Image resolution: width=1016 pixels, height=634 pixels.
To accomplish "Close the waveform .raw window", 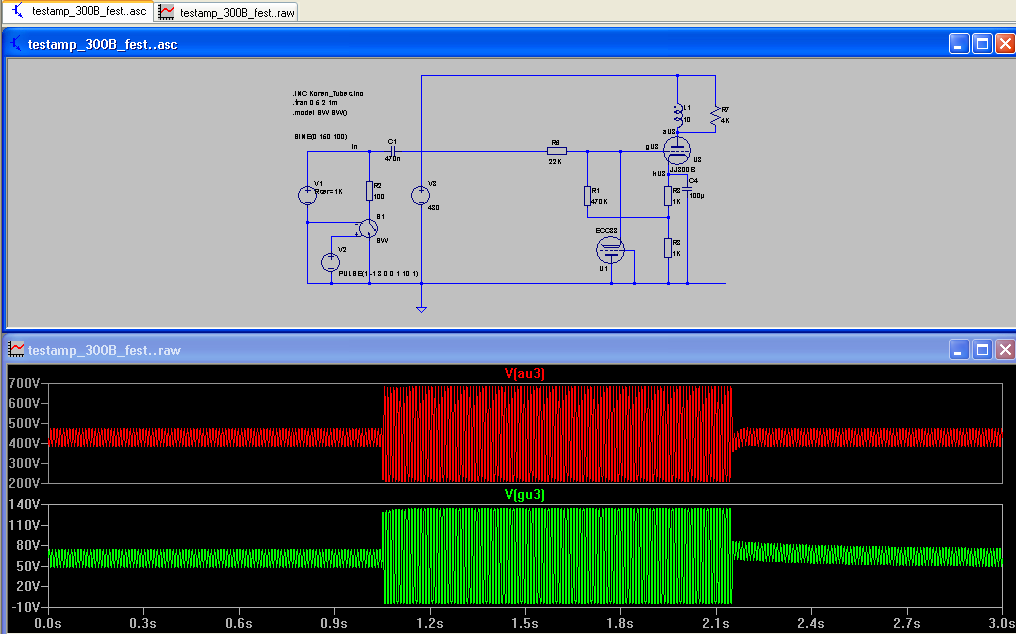I will [x=1003, y=349].
